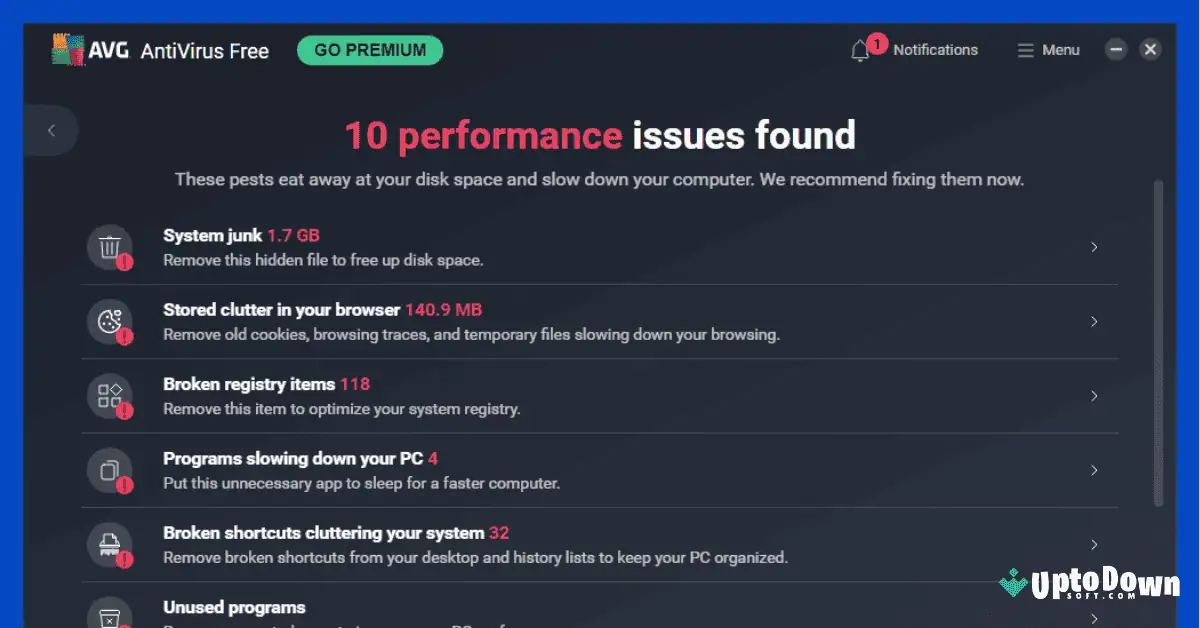Click the Broken registry items icon
The width and height of the screenshot is (1200, 628).
(111, 396)
